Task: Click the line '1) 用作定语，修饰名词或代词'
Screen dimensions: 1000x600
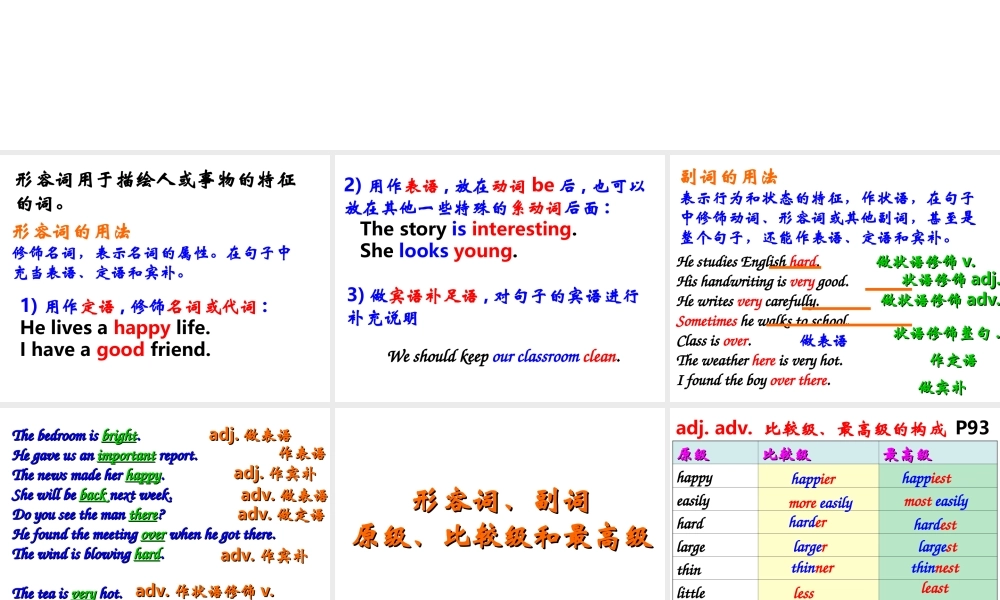Action: [144, 307]
